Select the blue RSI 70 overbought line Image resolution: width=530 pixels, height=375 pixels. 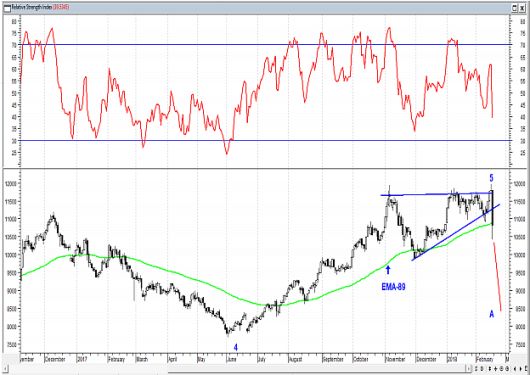tap(266, 44)
